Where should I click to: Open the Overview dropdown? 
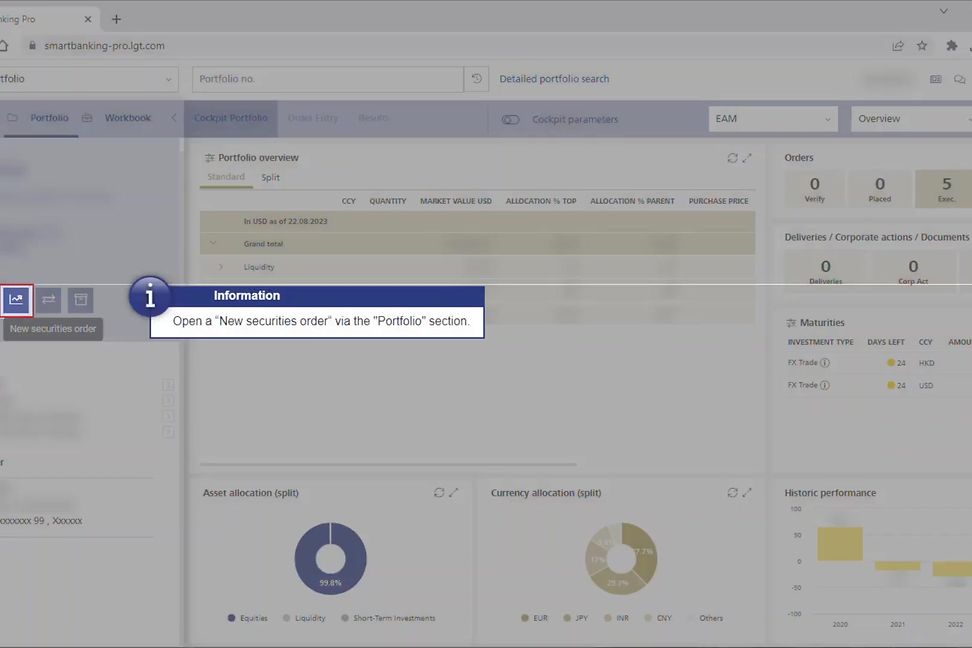click(x=910, y=119)
